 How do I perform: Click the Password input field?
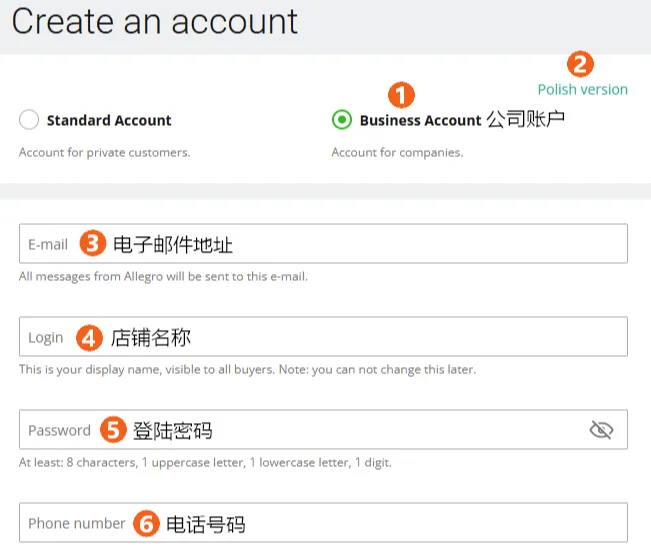323,429
